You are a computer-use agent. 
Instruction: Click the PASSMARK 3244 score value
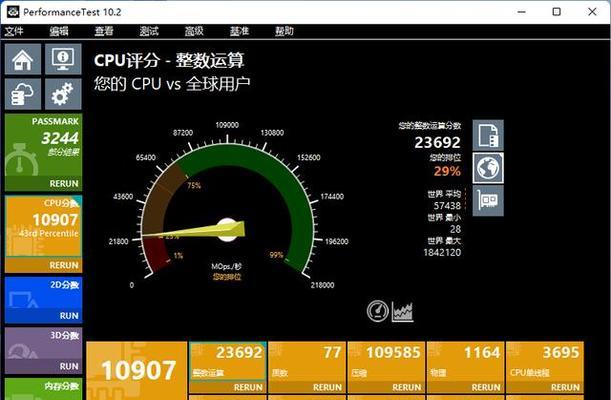60,138
